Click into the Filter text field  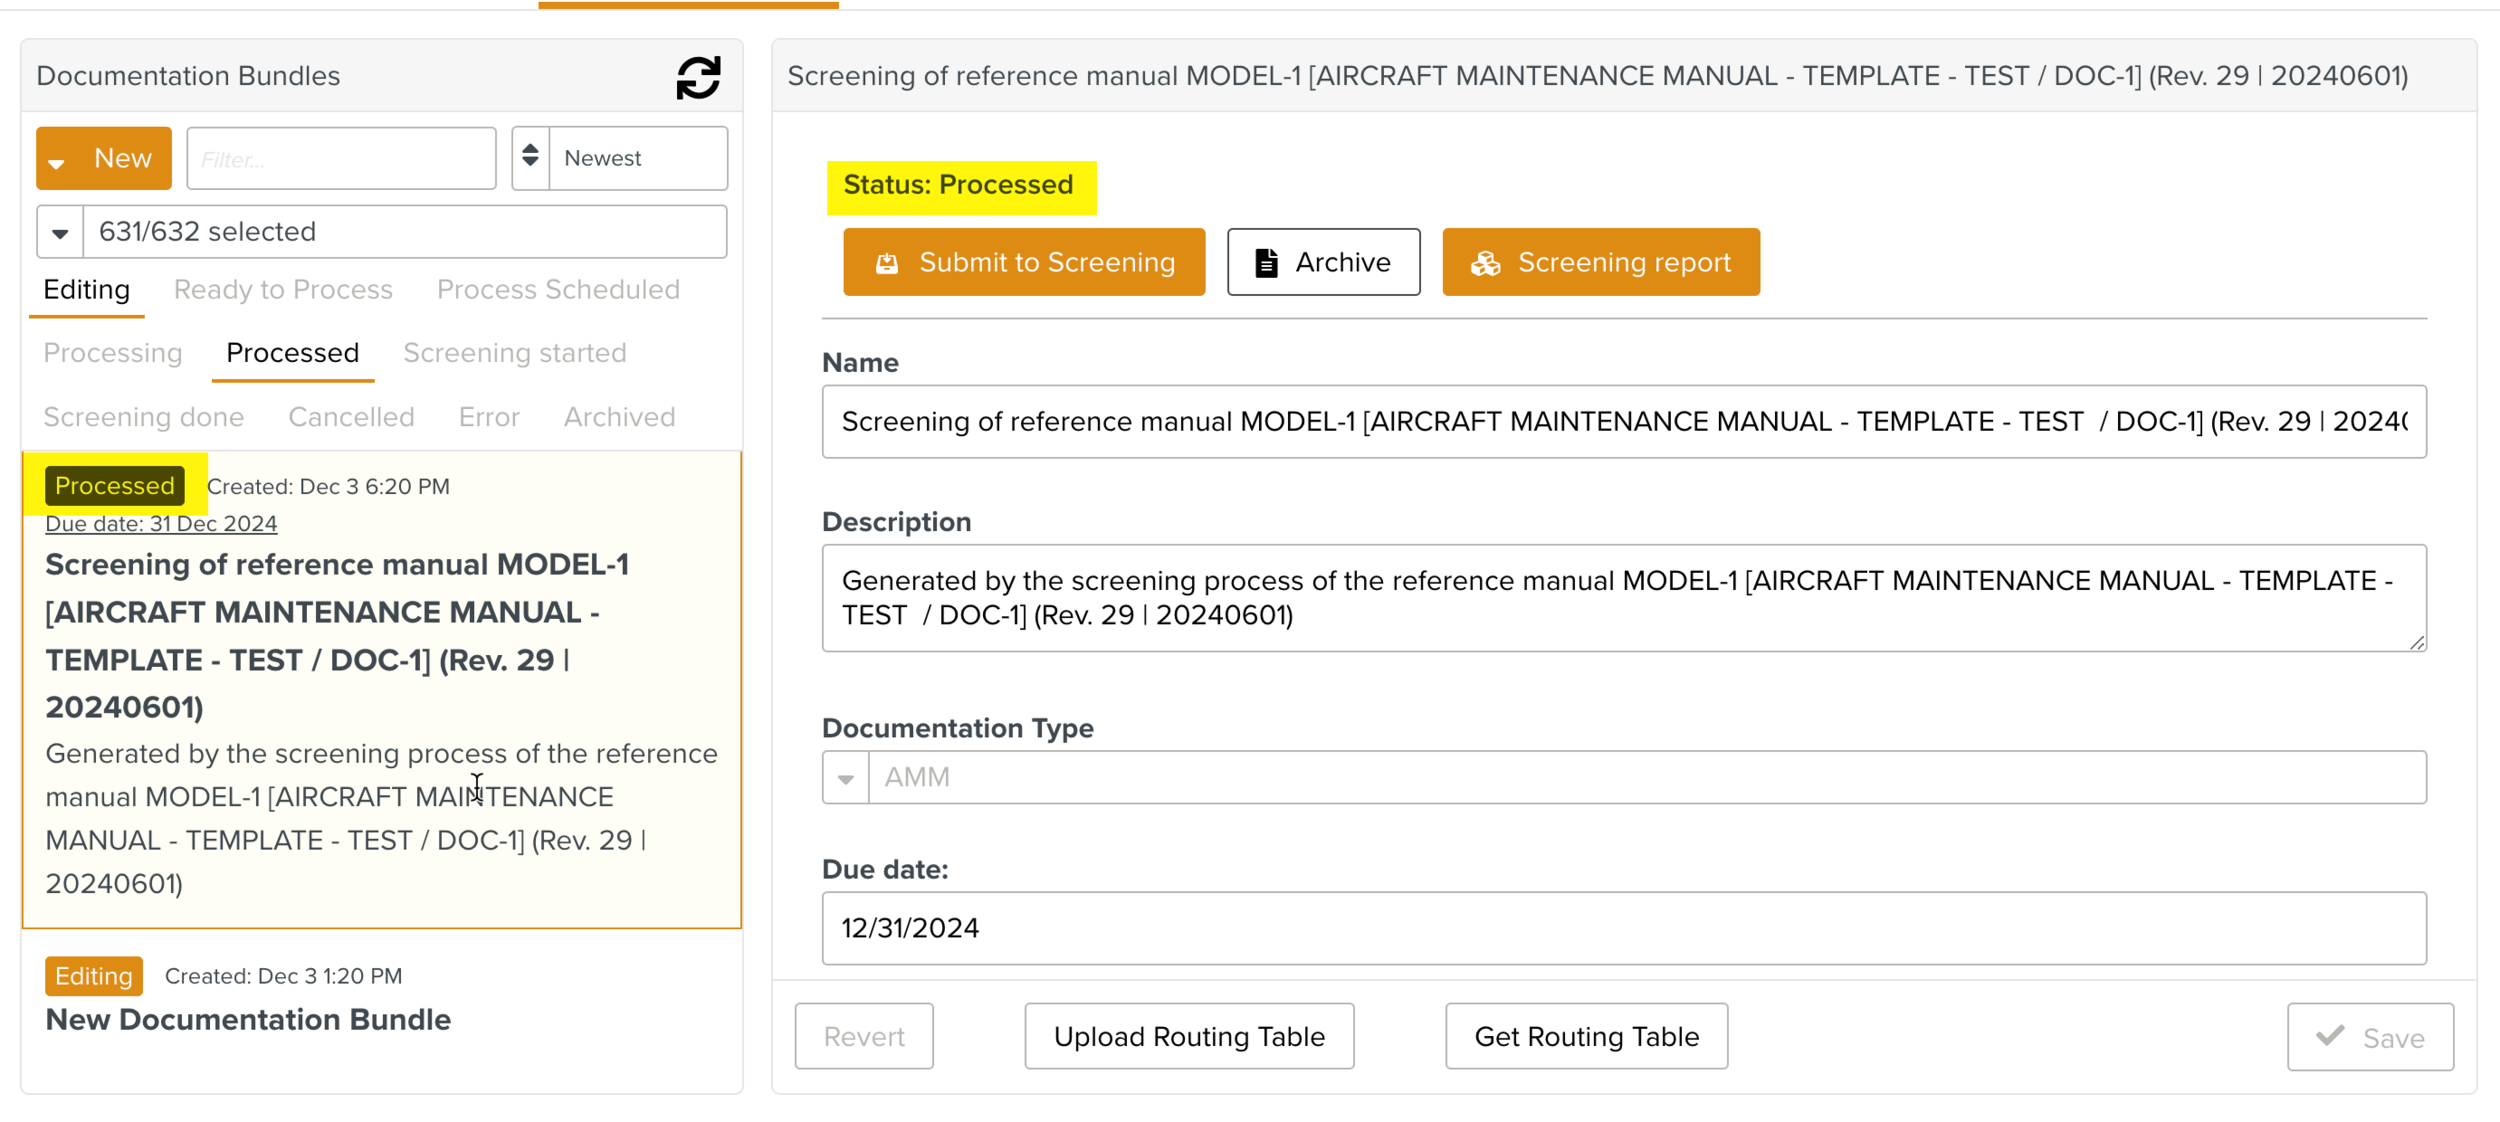pos(341,159)
